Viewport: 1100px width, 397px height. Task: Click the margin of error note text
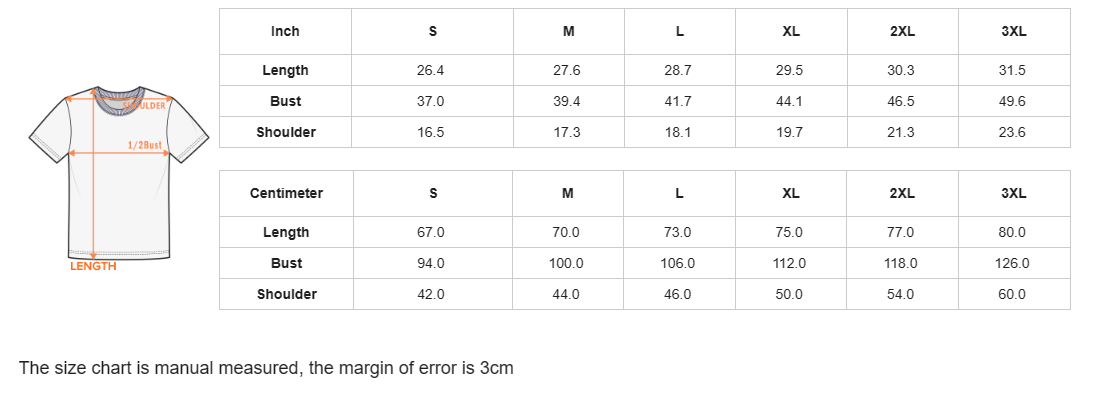point(267,368)
